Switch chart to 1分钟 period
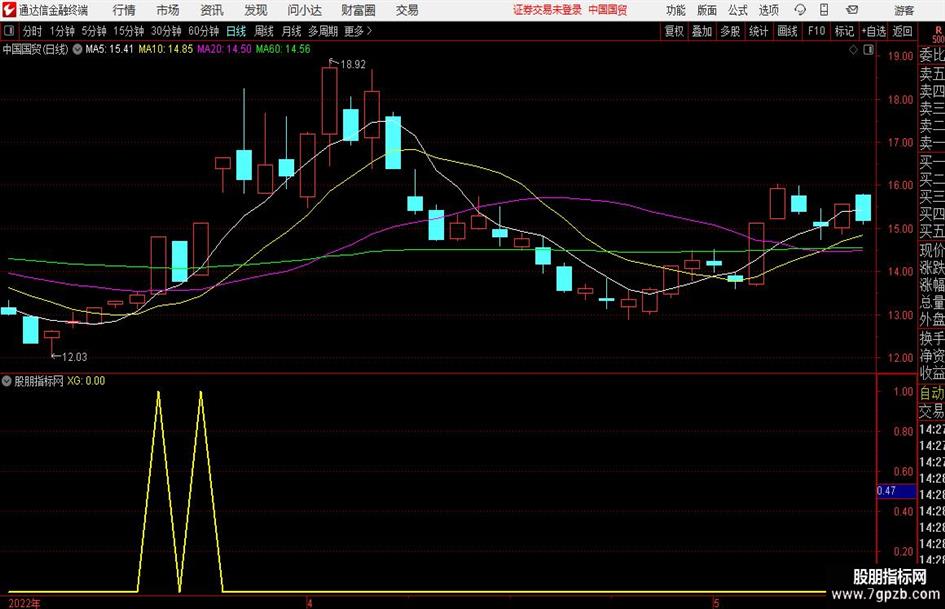 62,31
